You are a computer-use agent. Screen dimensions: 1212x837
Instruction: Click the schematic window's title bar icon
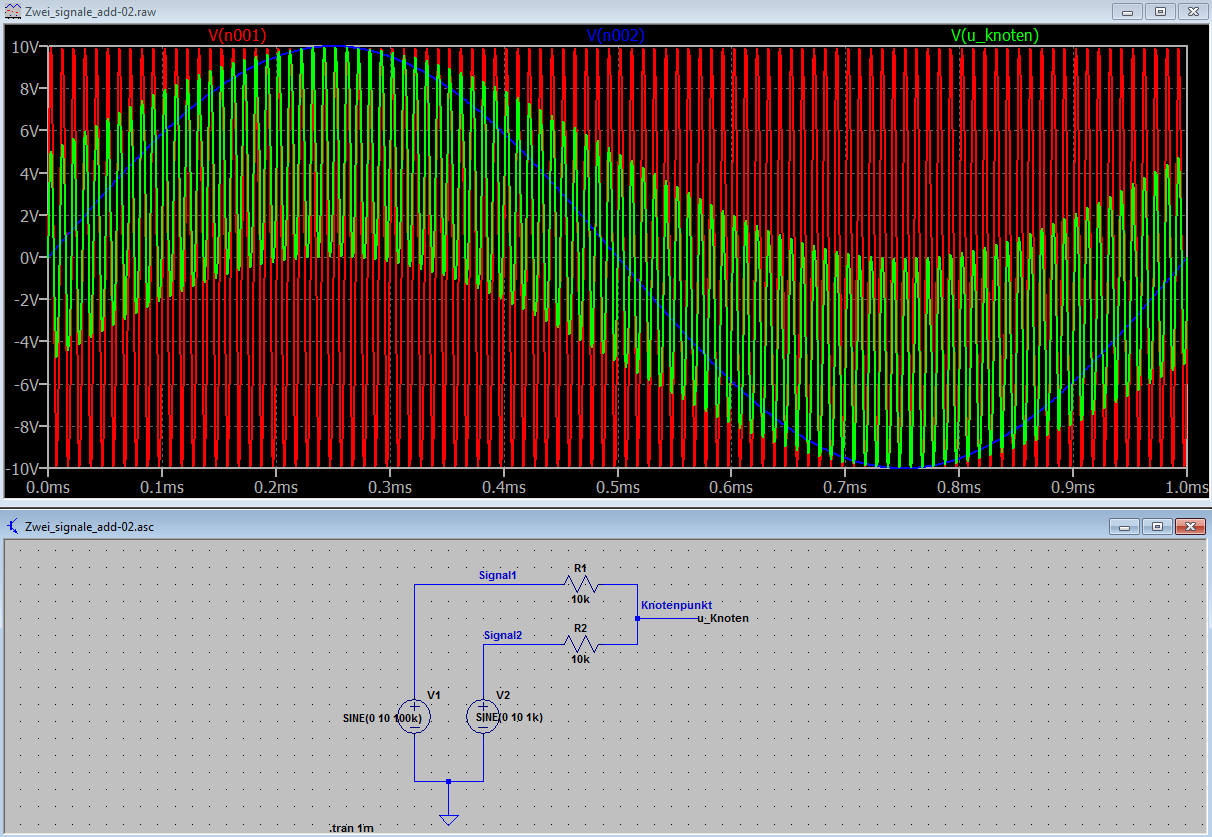[x=12, y=525]
